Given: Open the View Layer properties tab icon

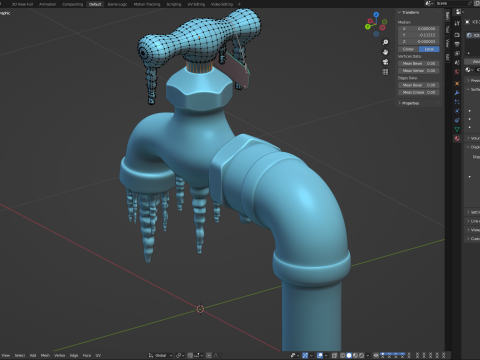Looking at the screenshot, I should coord(457,53).
